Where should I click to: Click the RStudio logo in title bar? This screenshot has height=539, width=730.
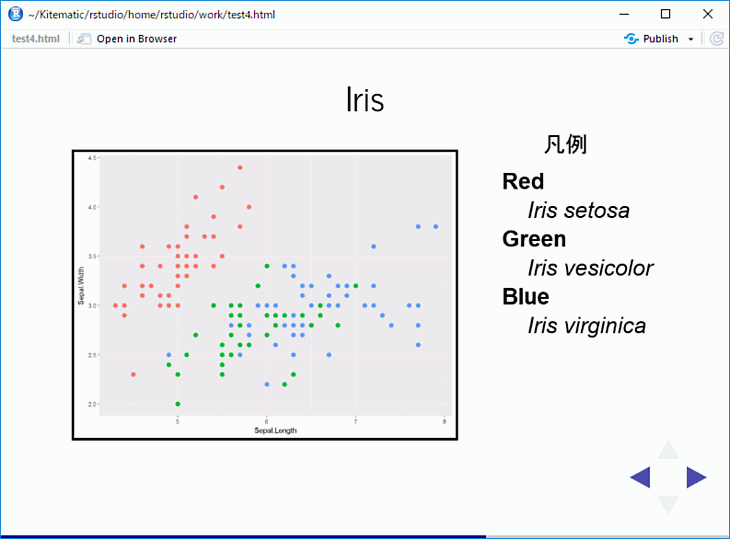pos(15,14)
